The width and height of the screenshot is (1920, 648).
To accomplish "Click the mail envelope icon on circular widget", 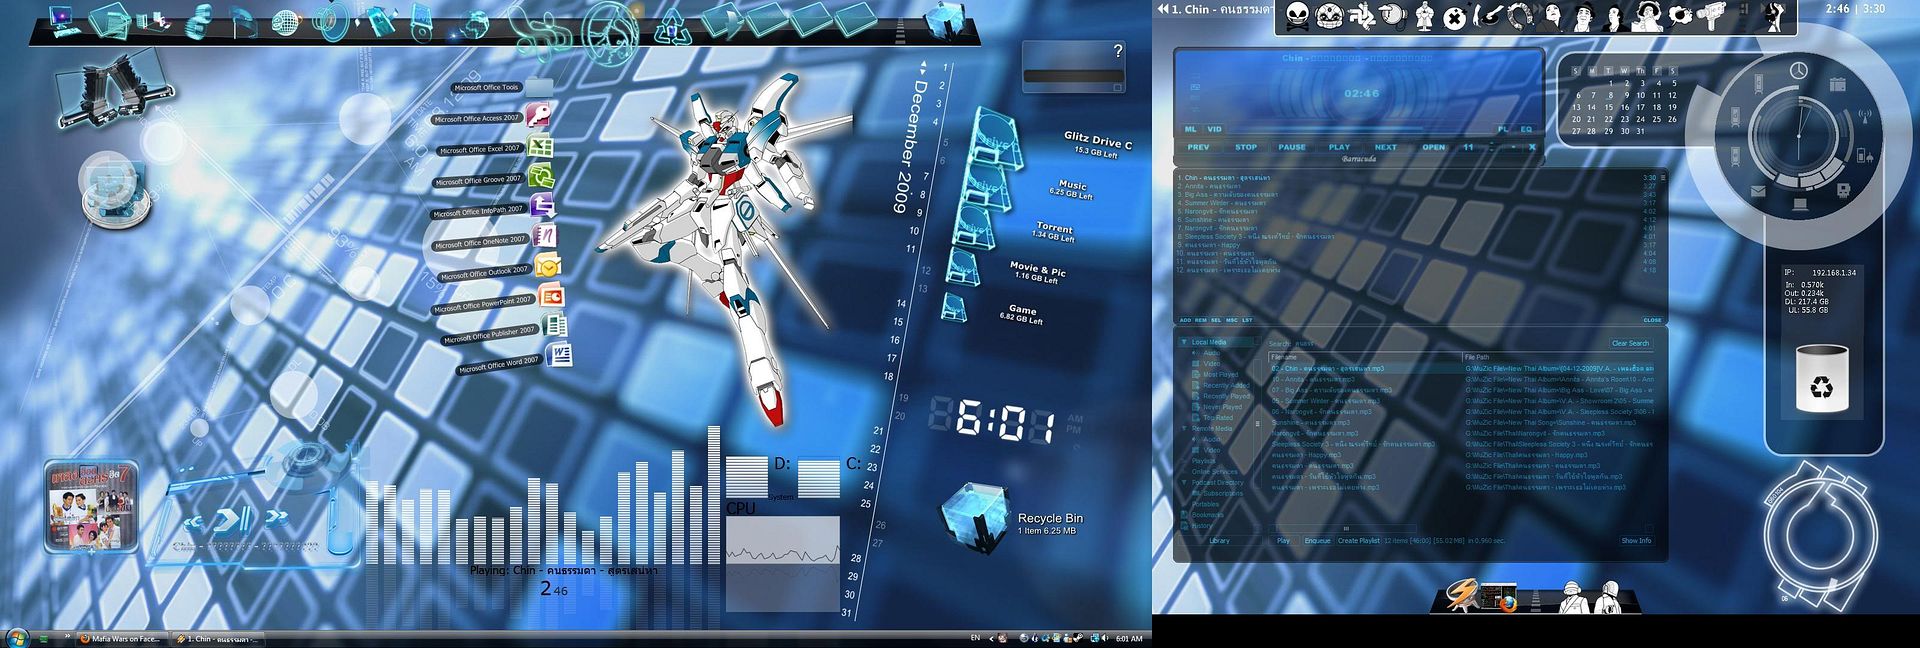I will point(1758,190).
